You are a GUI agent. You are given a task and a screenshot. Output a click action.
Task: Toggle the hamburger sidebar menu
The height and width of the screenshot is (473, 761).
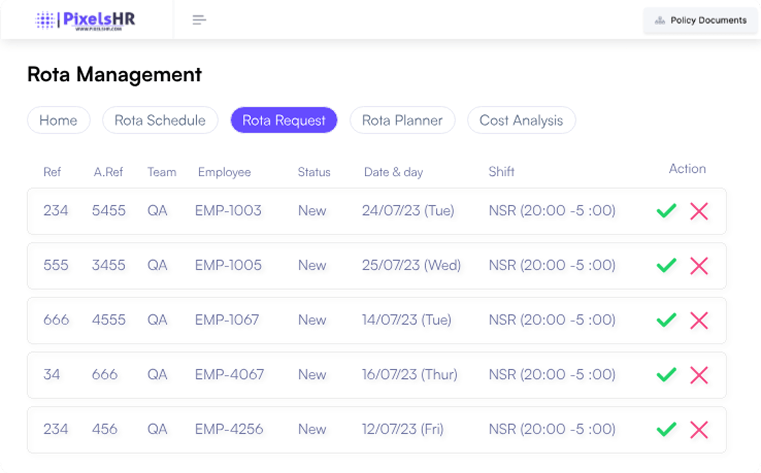[199, 20]
